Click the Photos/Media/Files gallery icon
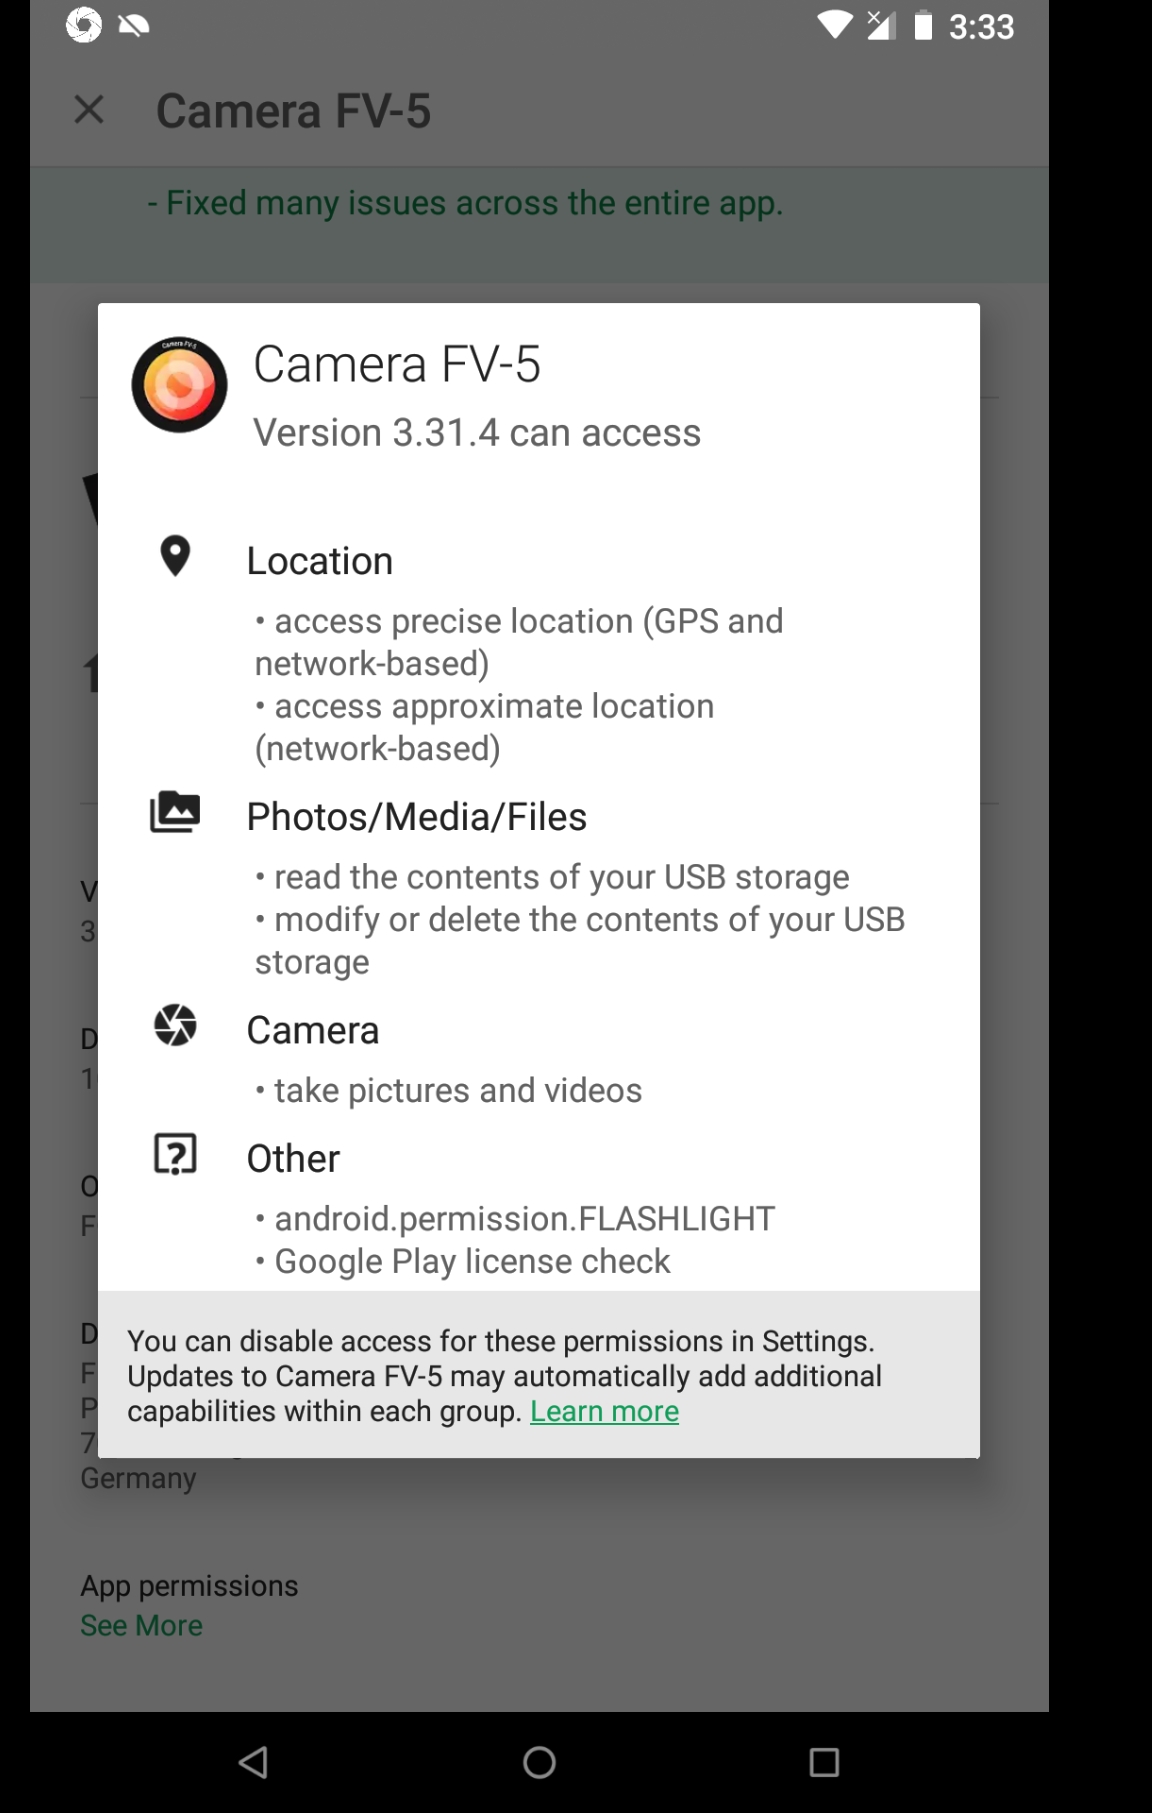1152x1813 pixels. 175,812
